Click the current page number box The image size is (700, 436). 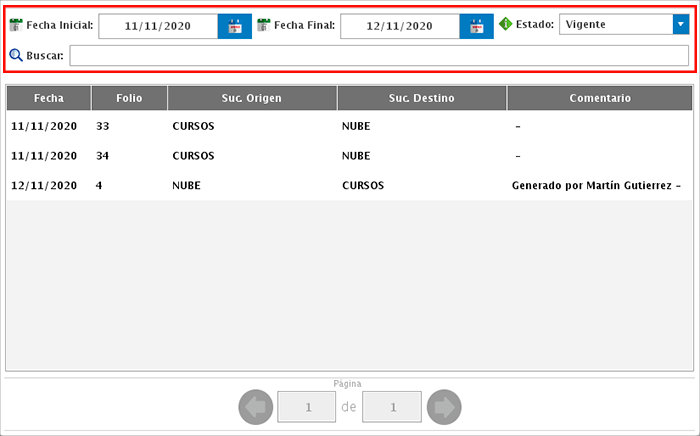pyautogui.click(x=306, y=407)
